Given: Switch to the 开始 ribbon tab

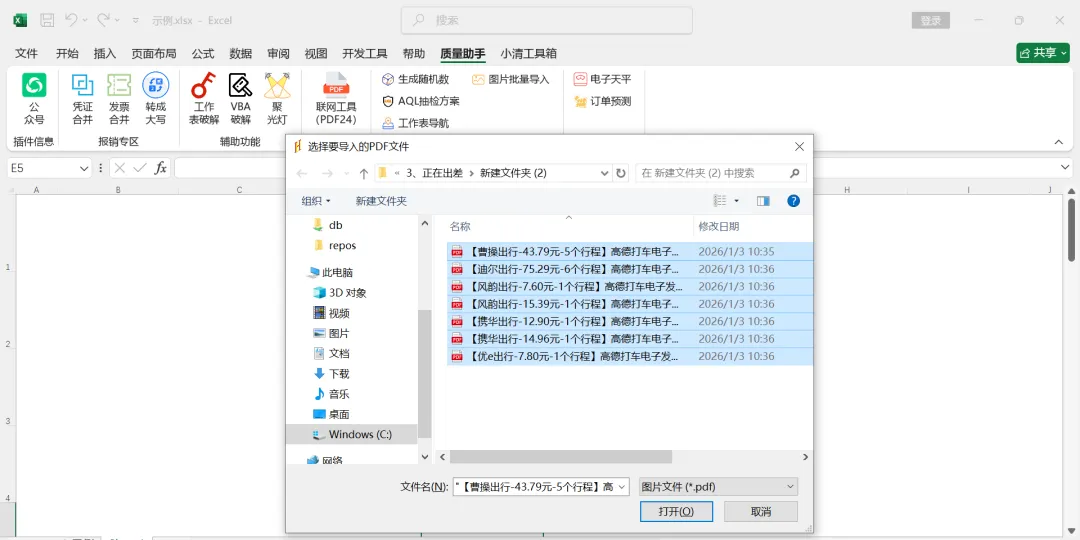Looking at the screenshot, I should pos(67,54).
